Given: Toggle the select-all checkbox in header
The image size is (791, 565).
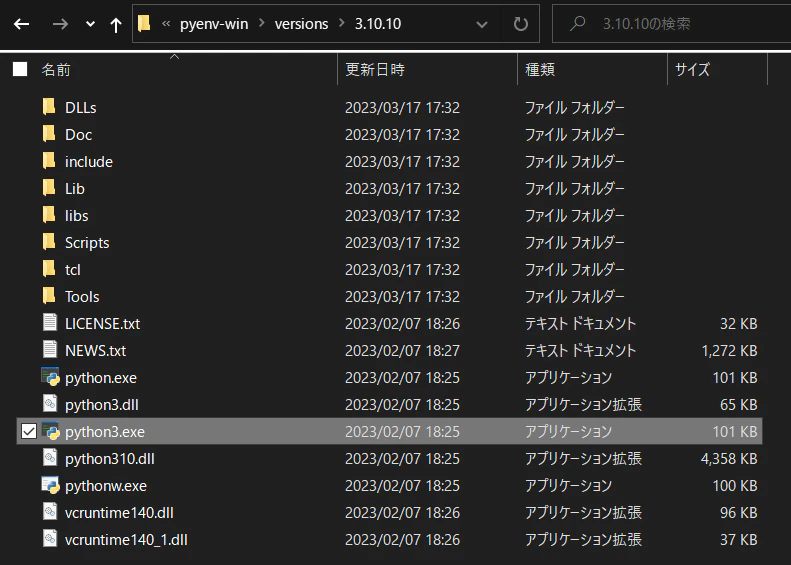Looking at the screenshot, I should pyautogui.click(x=20, y=69).
